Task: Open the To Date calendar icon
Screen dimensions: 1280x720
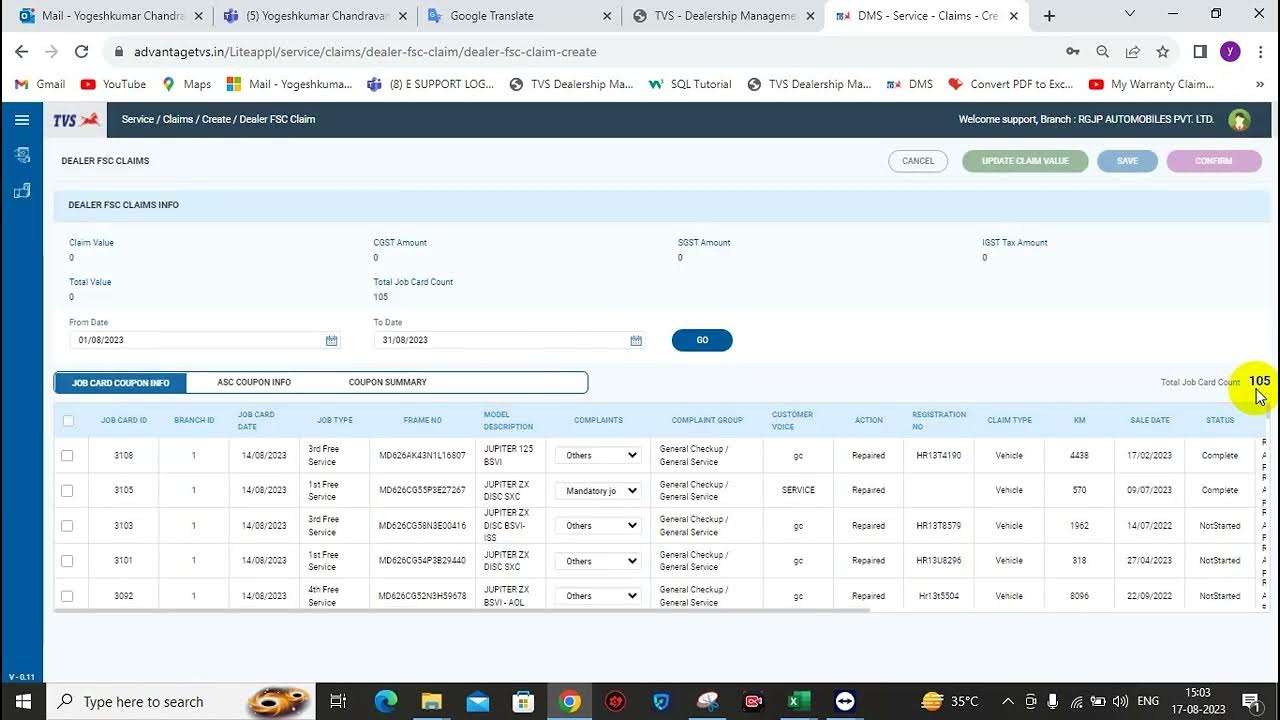Action: click(636, 341)
